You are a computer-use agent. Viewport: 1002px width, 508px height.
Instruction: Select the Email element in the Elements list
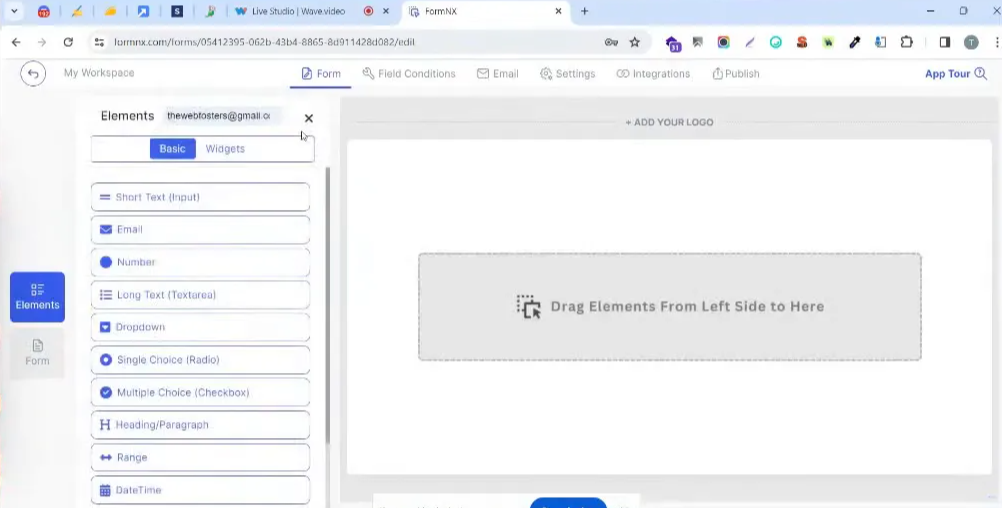click(x=200, y=229)
